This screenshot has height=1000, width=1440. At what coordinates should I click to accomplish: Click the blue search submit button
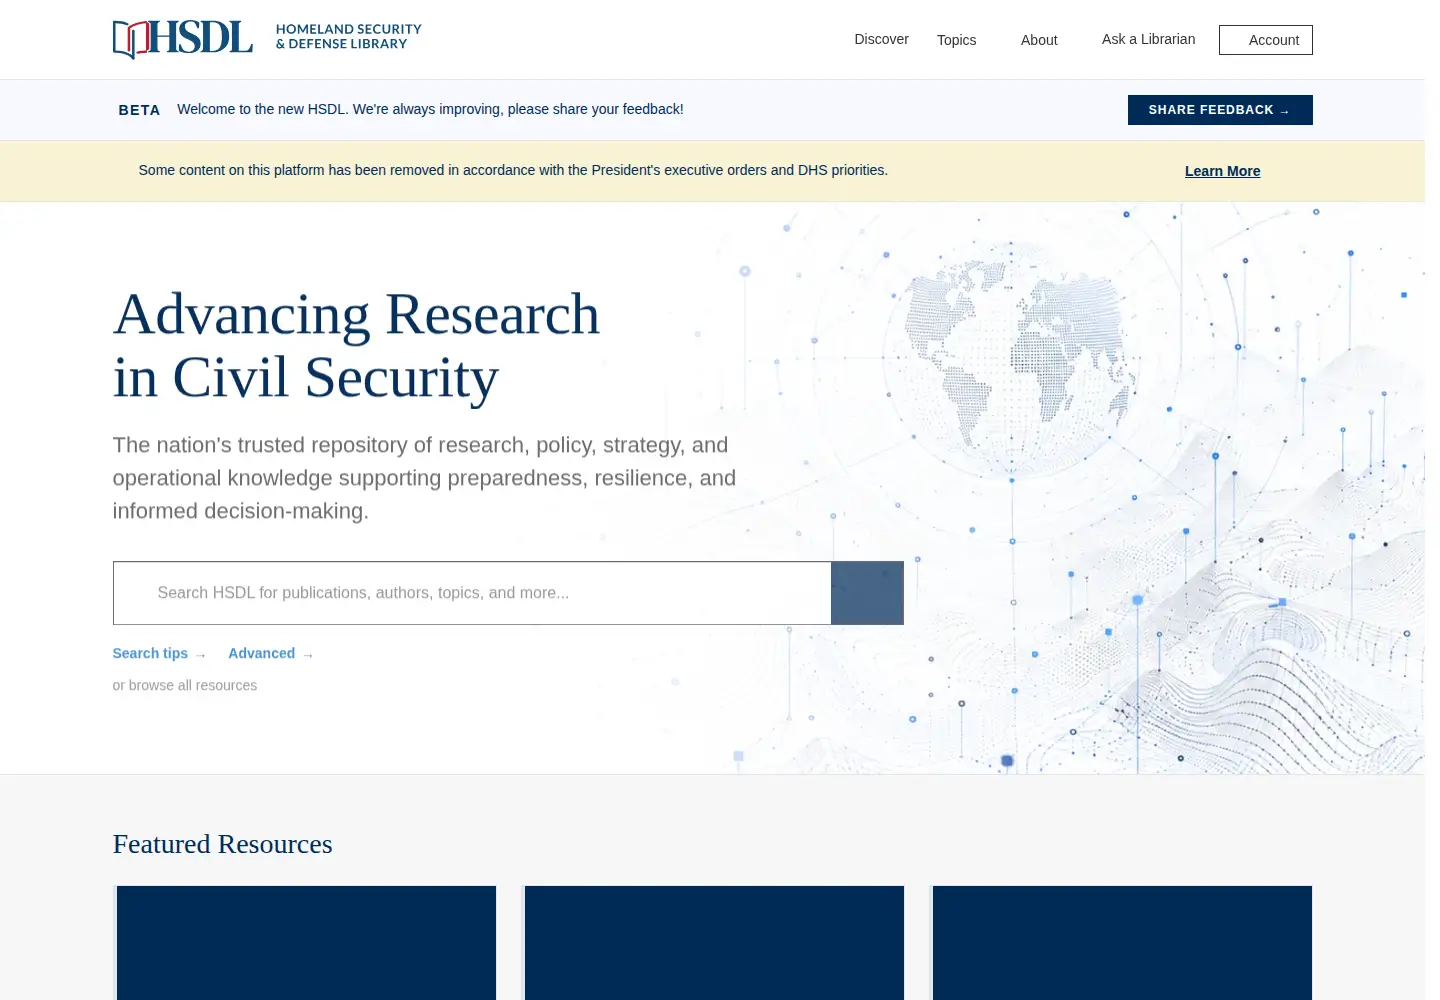[867, 593]
